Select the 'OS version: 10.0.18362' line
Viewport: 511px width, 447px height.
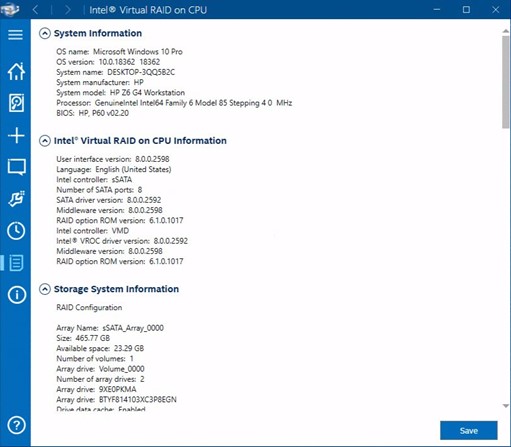108,62
